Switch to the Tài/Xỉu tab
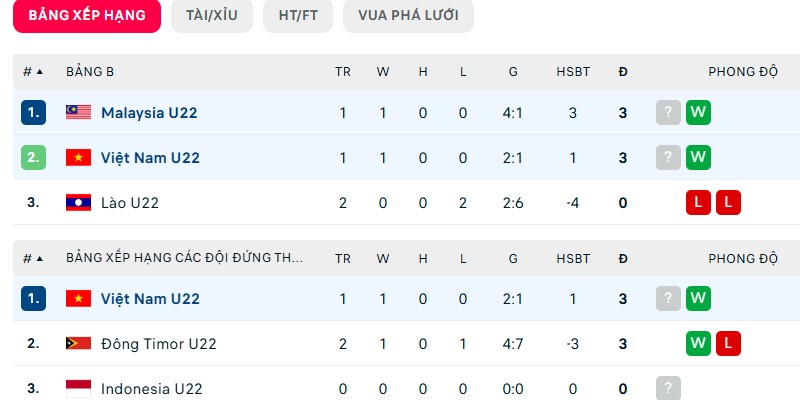Image resolution: width=800 pixels, height=400 pixels. [211, 16]
